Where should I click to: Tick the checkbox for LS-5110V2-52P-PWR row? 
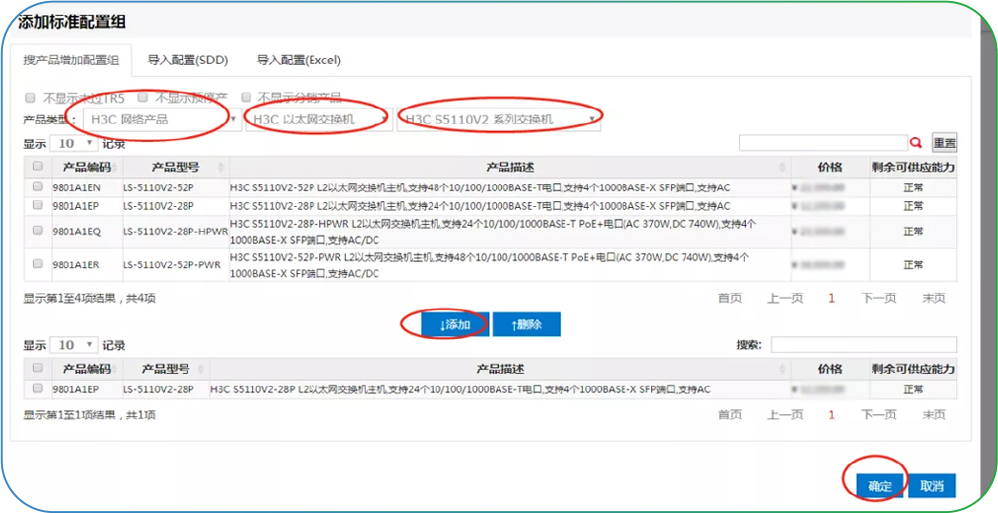38,263
